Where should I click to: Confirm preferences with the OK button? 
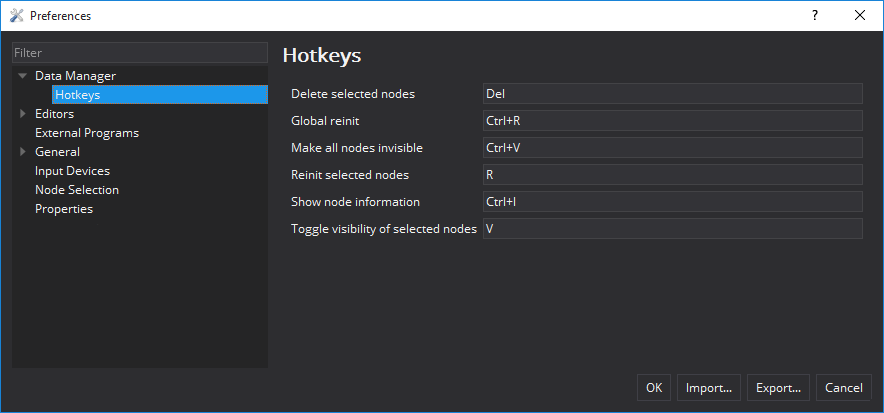[654, 388]
